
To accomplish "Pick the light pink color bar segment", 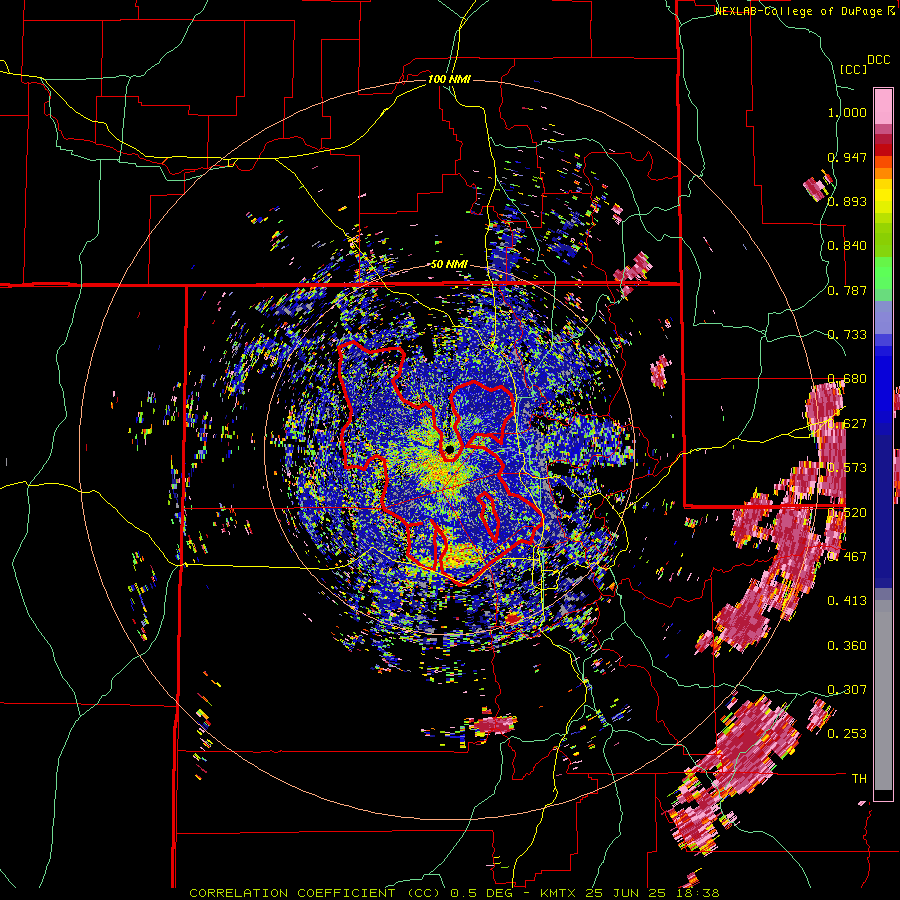I will click(x=883, y=106).
